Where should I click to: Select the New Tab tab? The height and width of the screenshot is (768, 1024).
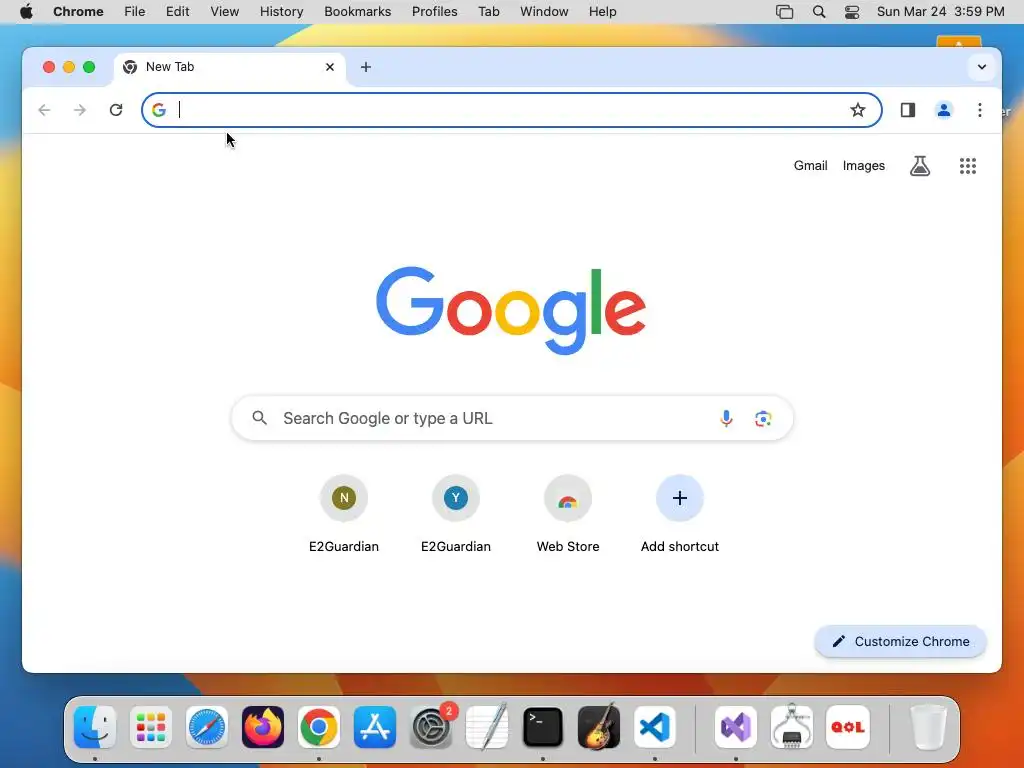pos(230,67)
